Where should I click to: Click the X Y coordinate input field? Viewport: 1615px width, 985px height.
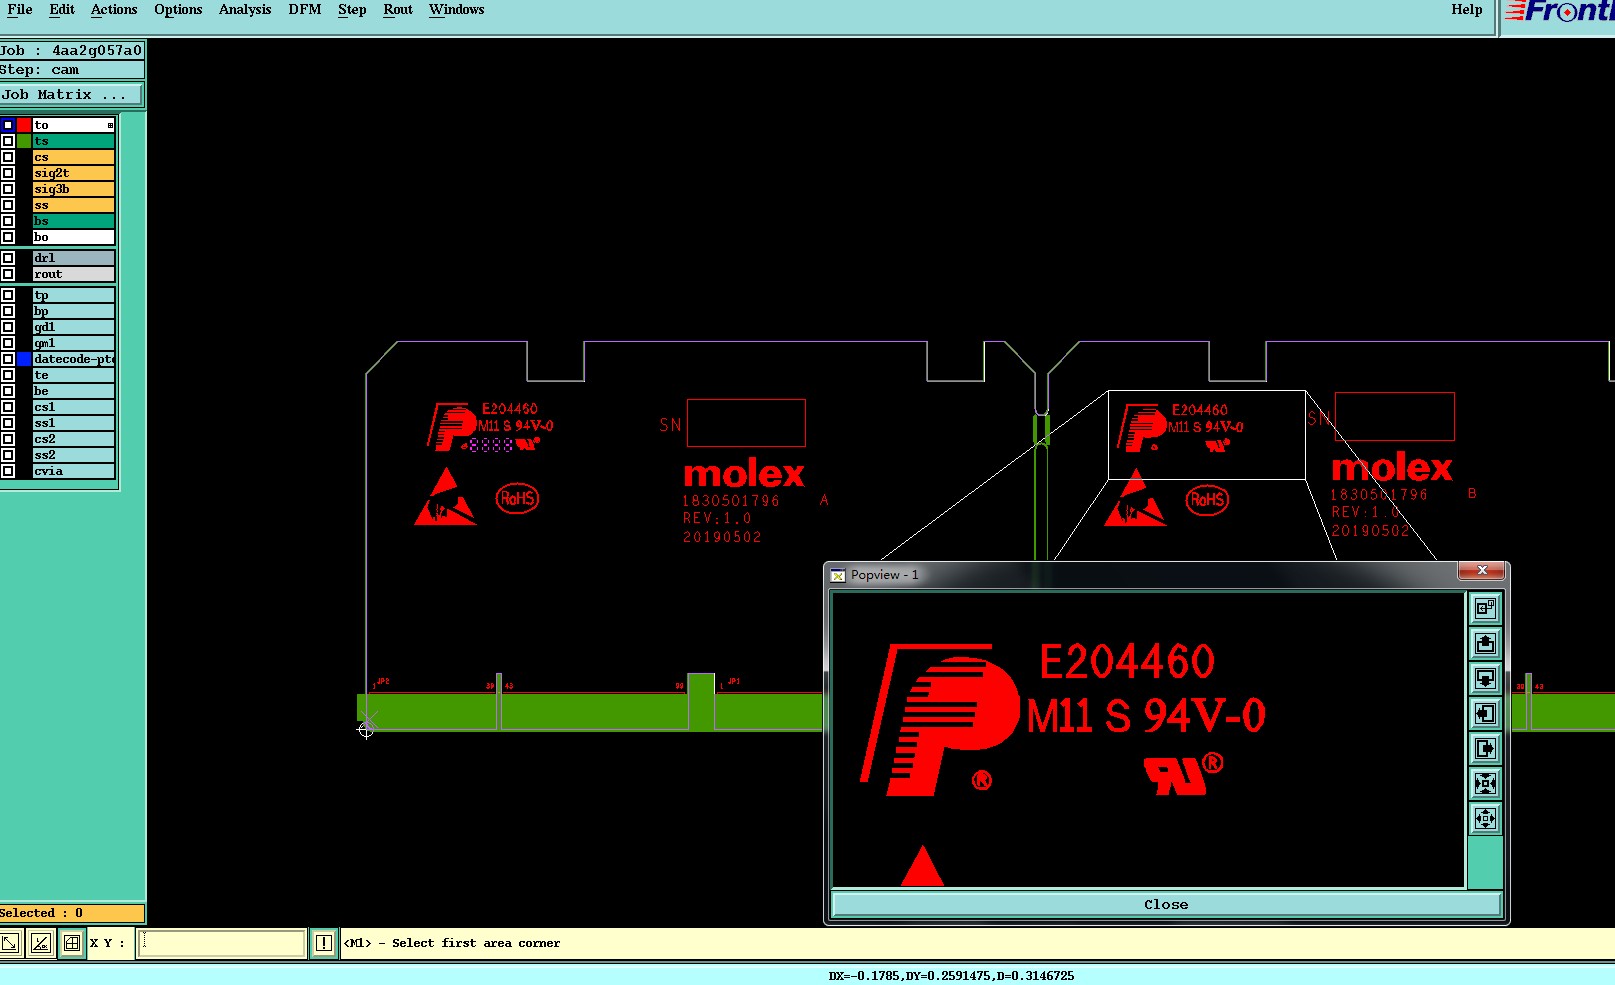[221, 943]
